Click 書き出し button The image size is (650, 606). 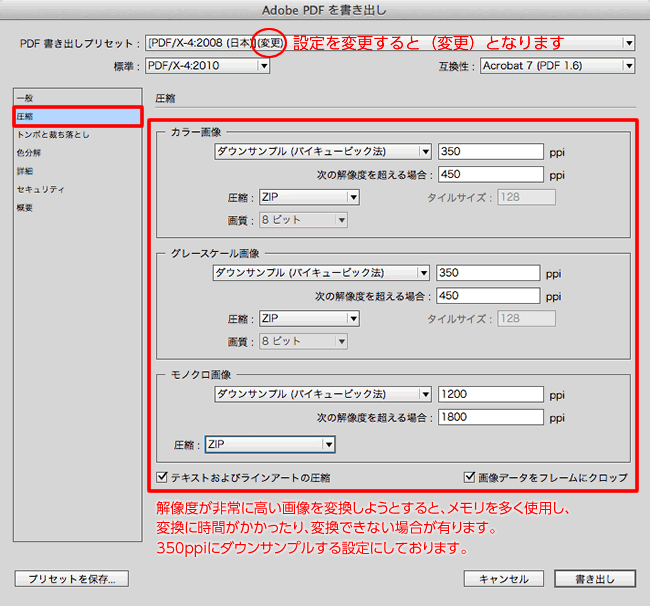click(x=595, y=579)
